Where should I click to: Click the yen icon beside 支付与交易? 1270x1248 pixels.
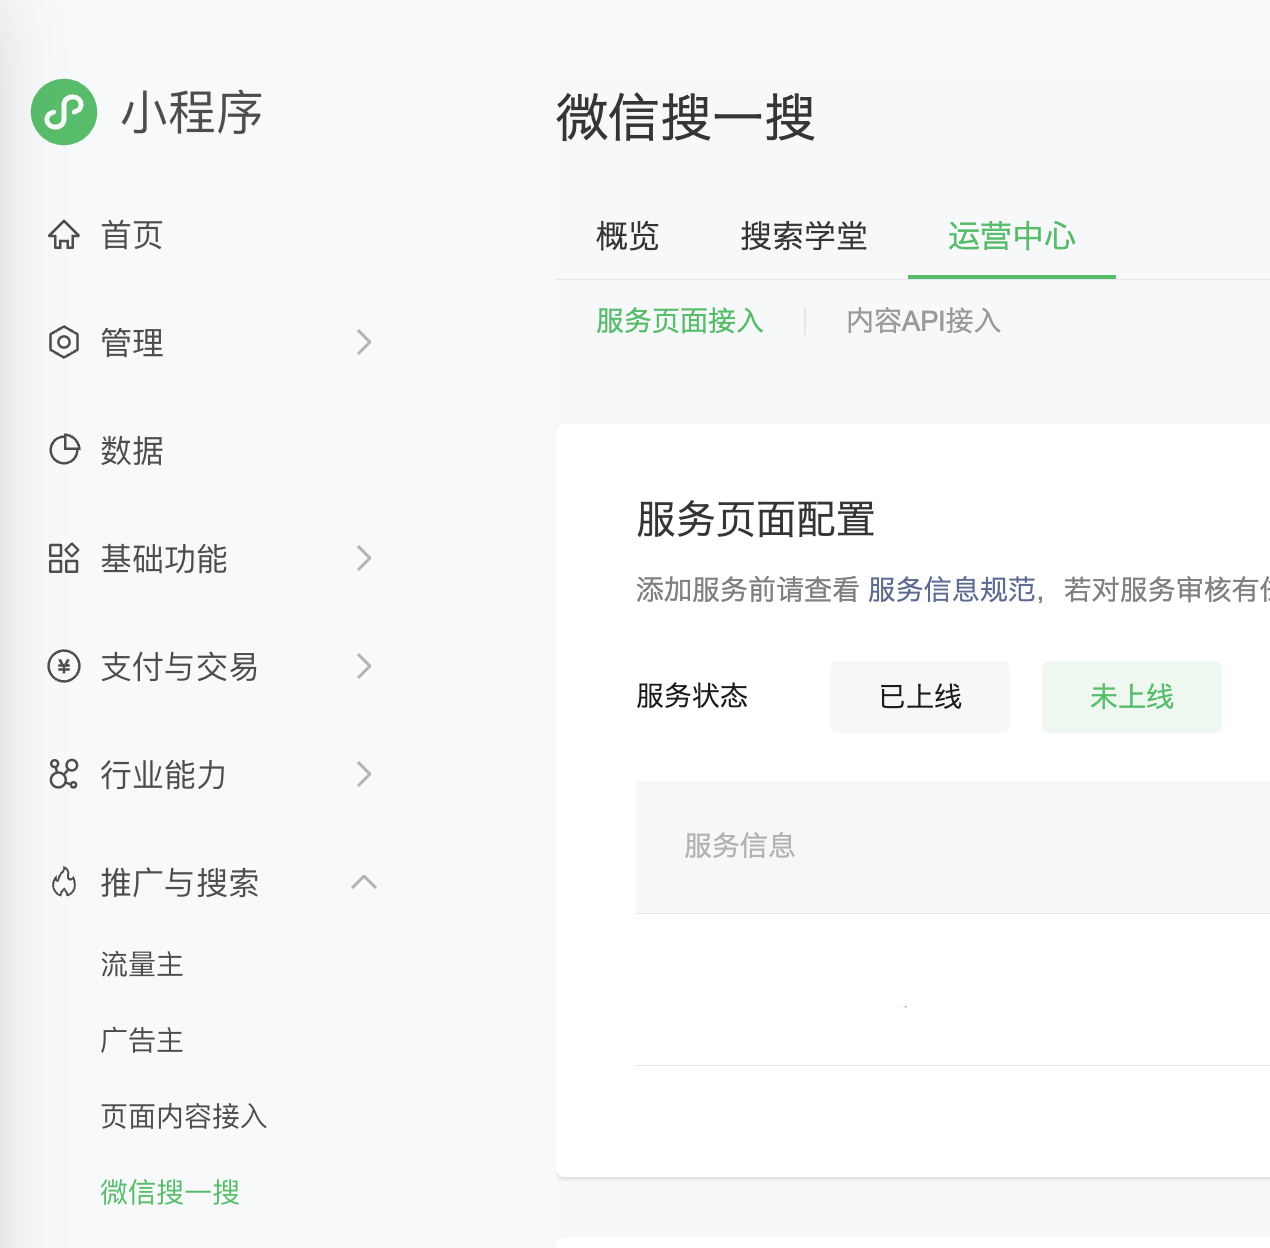click(64, 666)
